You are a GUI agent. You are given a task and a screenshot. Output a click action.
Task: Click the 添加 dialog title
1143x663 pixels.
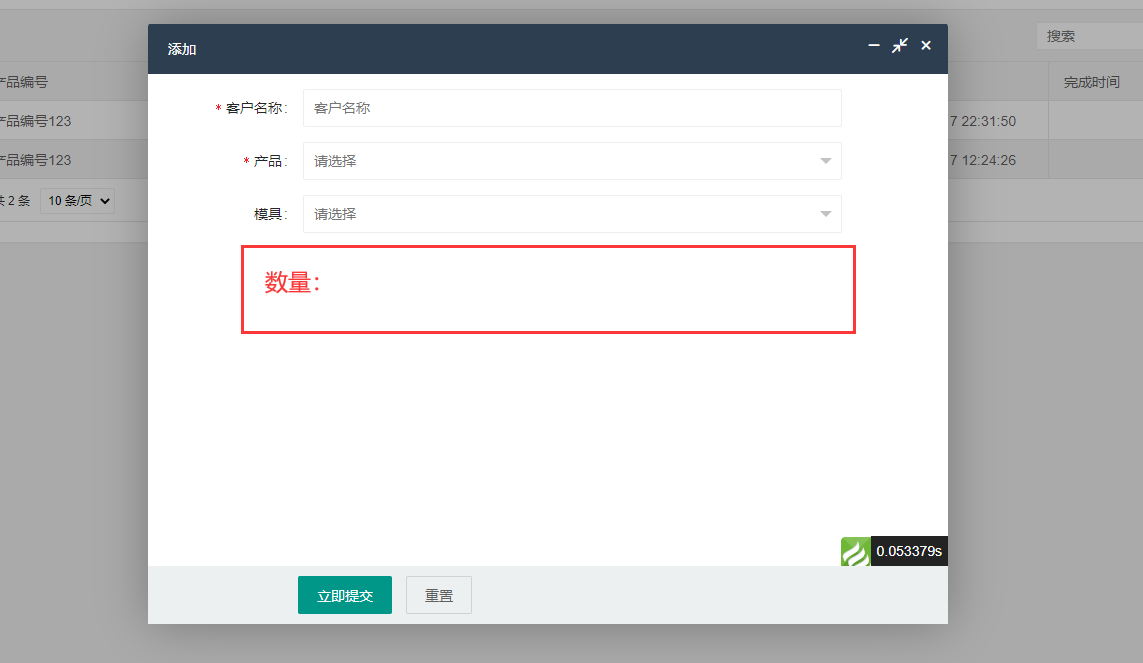(182, 49)
